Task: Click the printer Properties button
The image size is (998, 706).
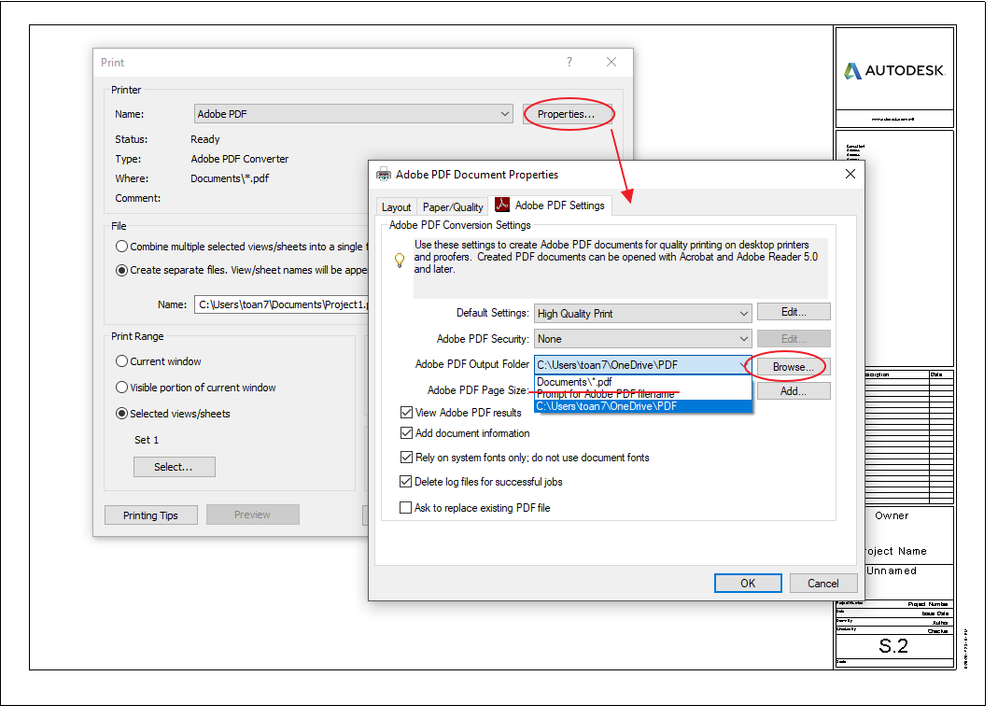Action: coord(566,114)
